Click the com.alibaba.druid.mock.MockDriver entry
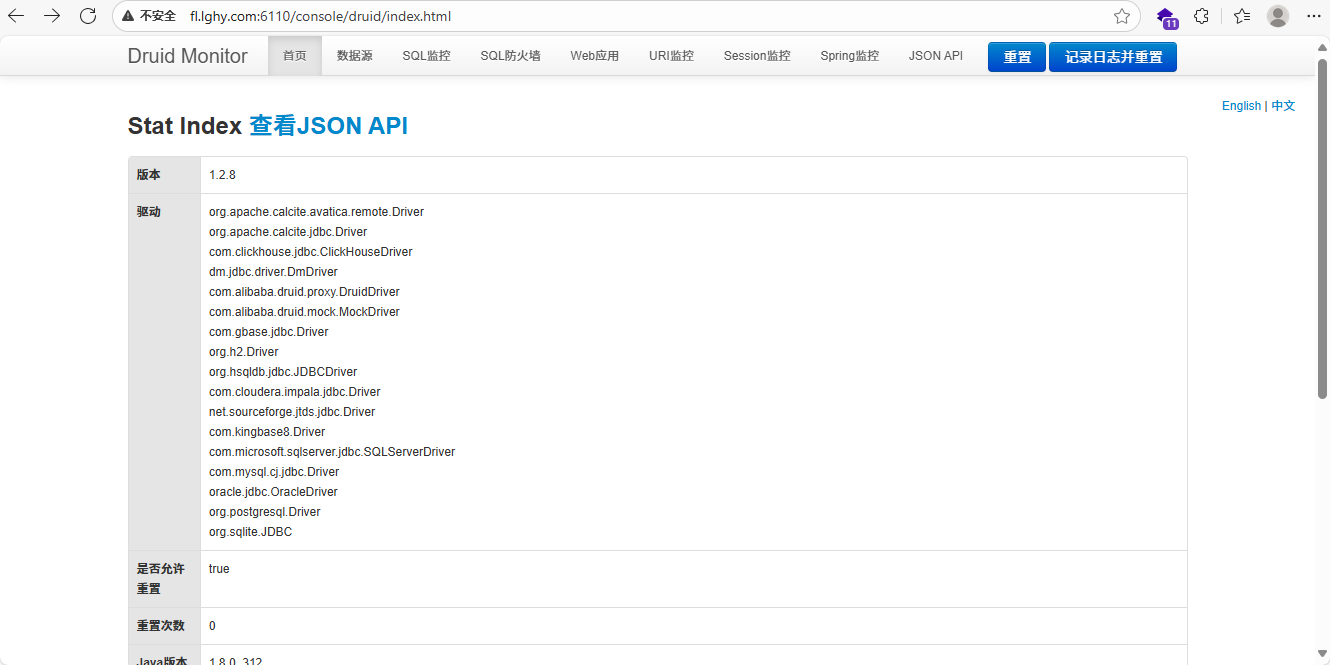Viewport: 1330px width, 665px height. [x=304, y=312]
